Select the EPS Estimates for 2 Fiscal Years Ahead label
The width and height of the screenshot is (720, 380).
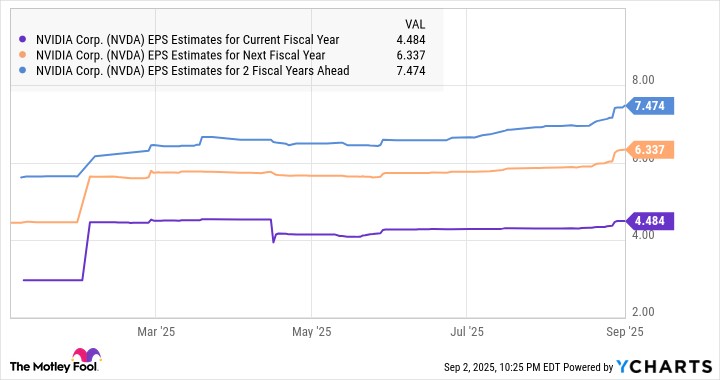pyautogui.click(x=192, y=71)
